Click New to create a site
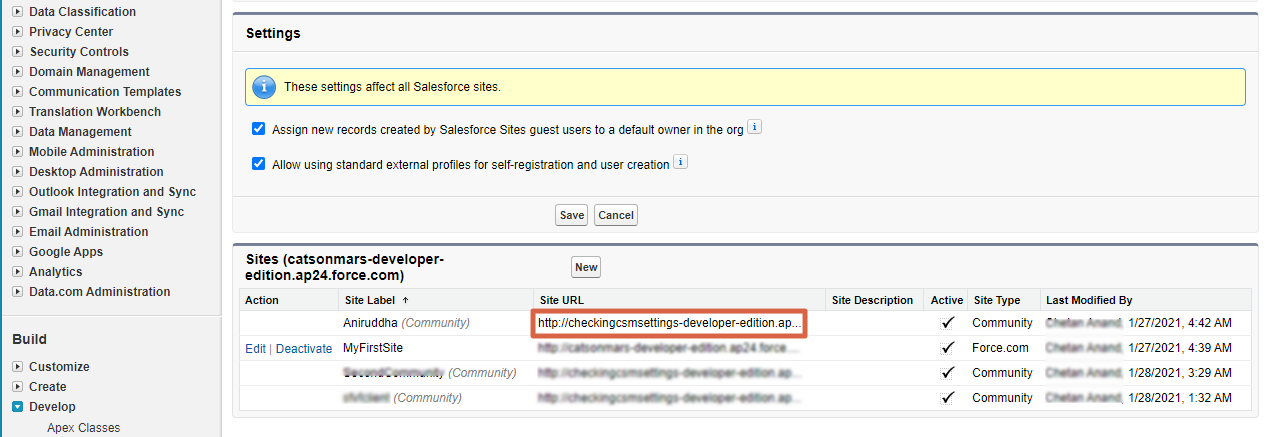Image resolution: width=1269 pixels, height=437 pixels. [x=585, y=267]
